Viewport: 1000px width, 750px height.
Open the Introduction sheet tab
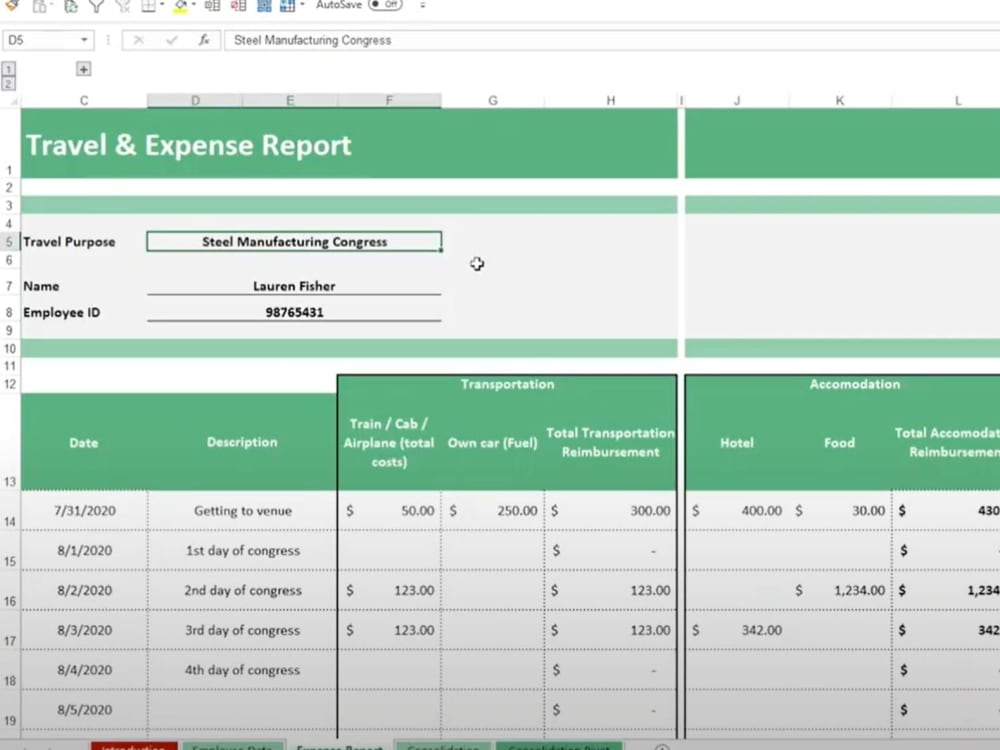[x=133, y=747]
